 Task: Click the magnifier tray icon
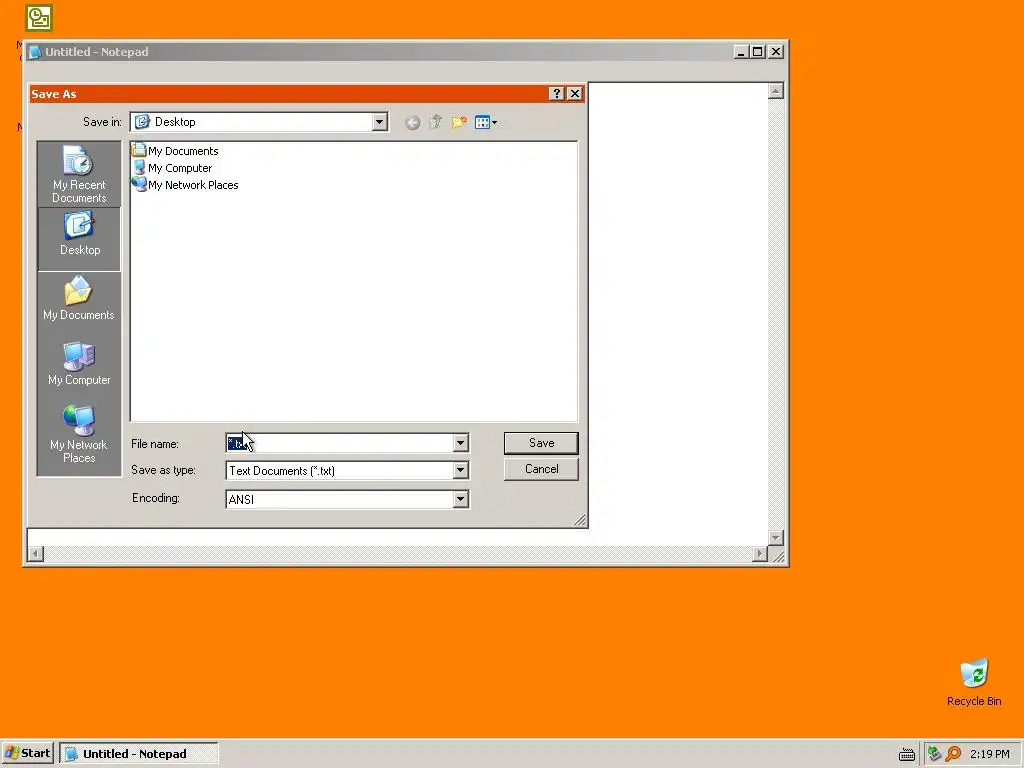pos(953,754)
